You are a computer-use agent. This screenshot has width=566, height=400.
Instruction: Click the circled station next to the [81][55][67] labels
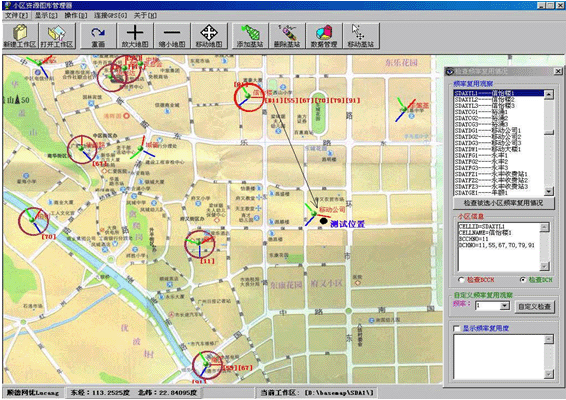click(x=248, y=97)
